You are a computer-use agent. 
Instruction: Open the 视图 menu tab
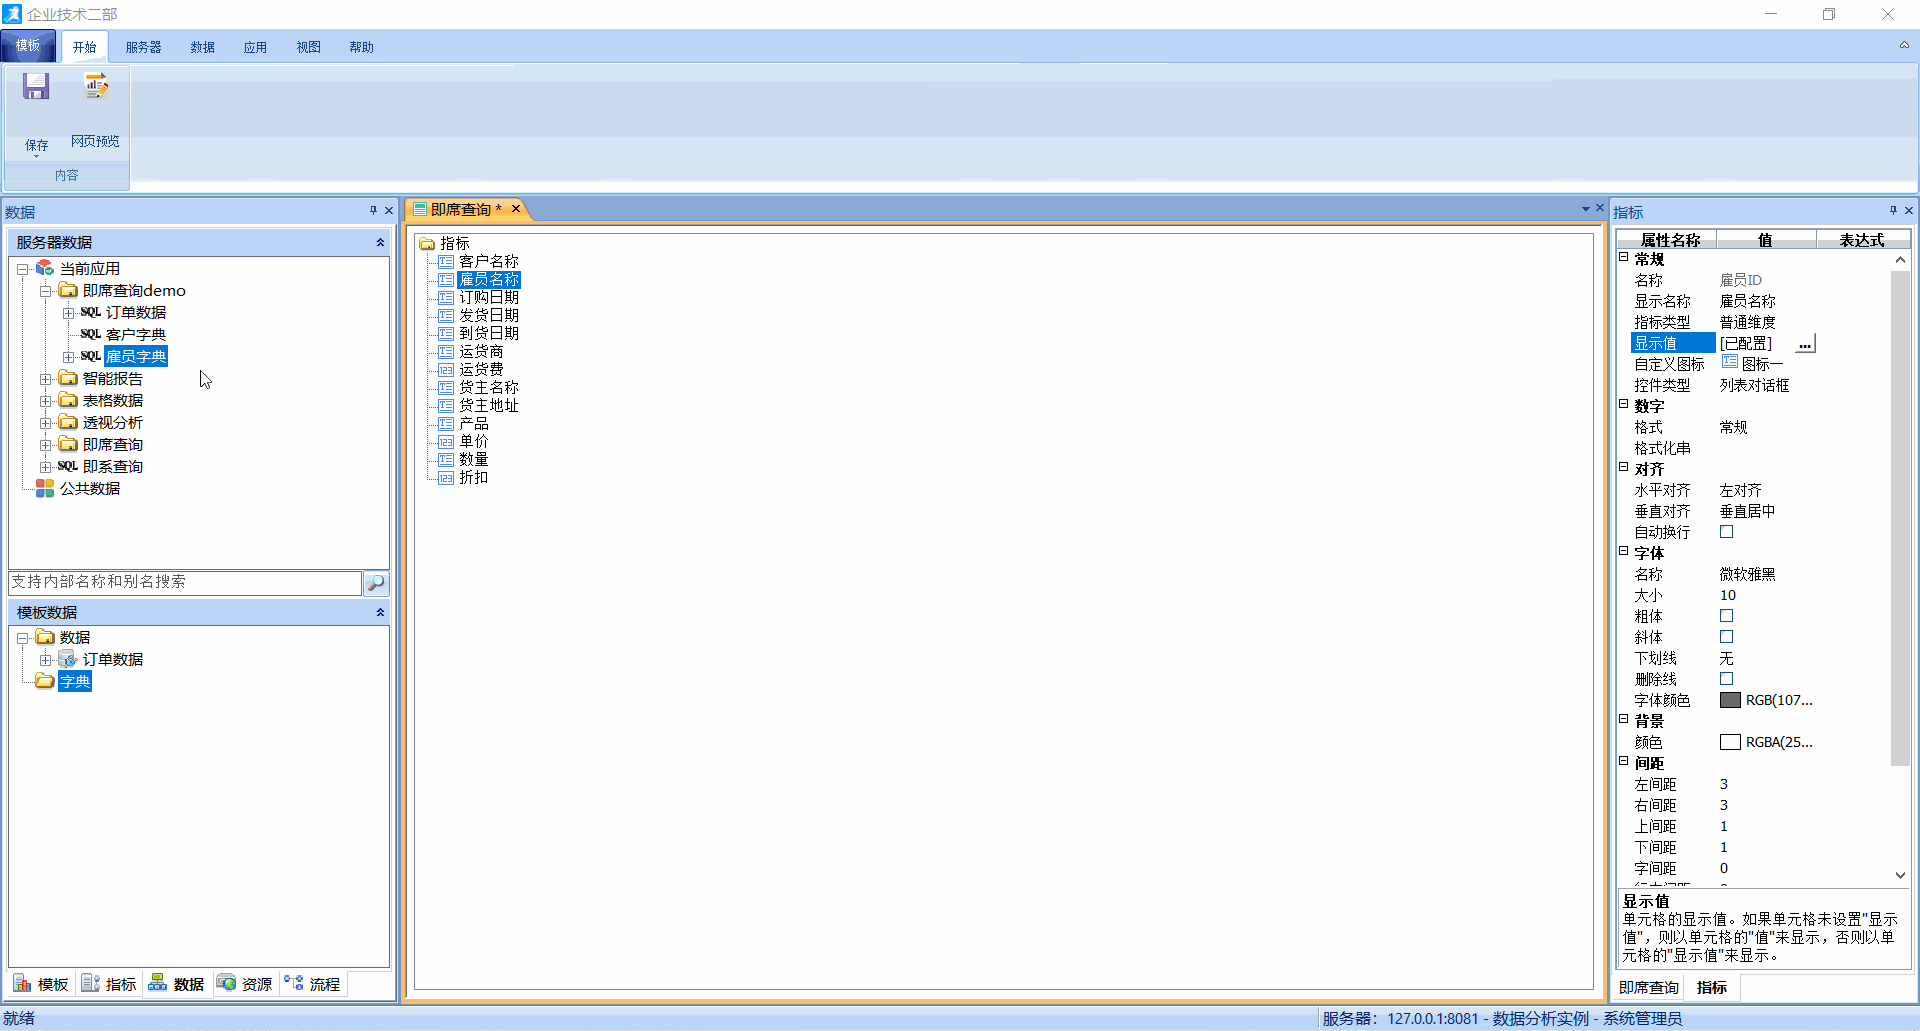coord(308,47)
